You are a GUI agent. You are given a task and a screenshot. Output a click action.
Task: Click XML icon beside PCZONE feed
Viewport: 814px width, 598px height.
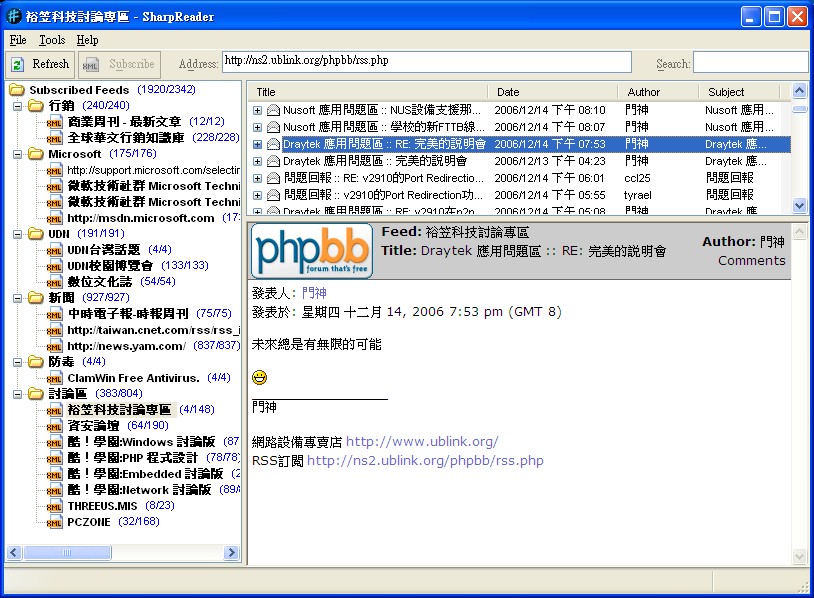pos(54,522)
